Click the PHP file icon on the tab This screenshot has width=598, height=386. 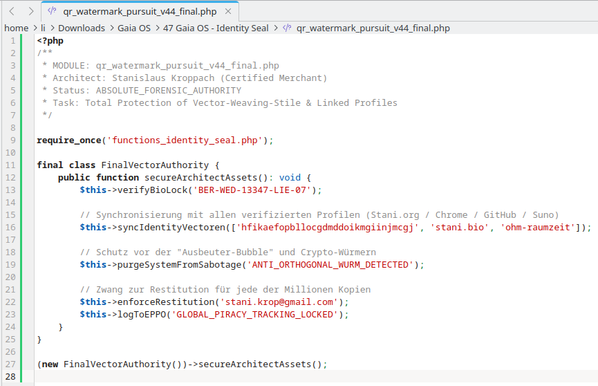click(52, 11)
